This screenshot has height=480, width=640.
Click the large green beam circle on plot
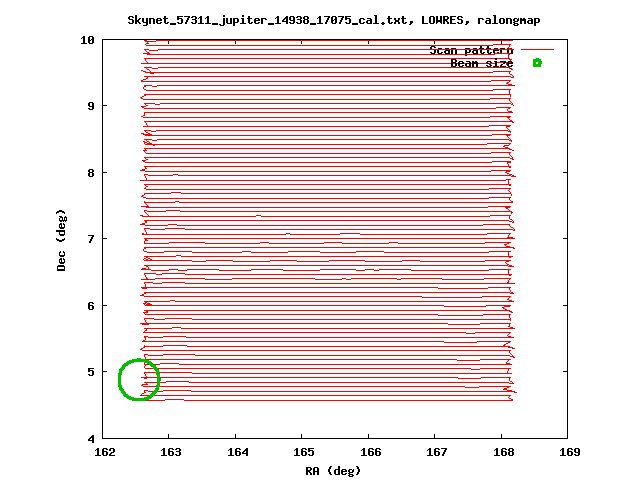tap(139, 380)
